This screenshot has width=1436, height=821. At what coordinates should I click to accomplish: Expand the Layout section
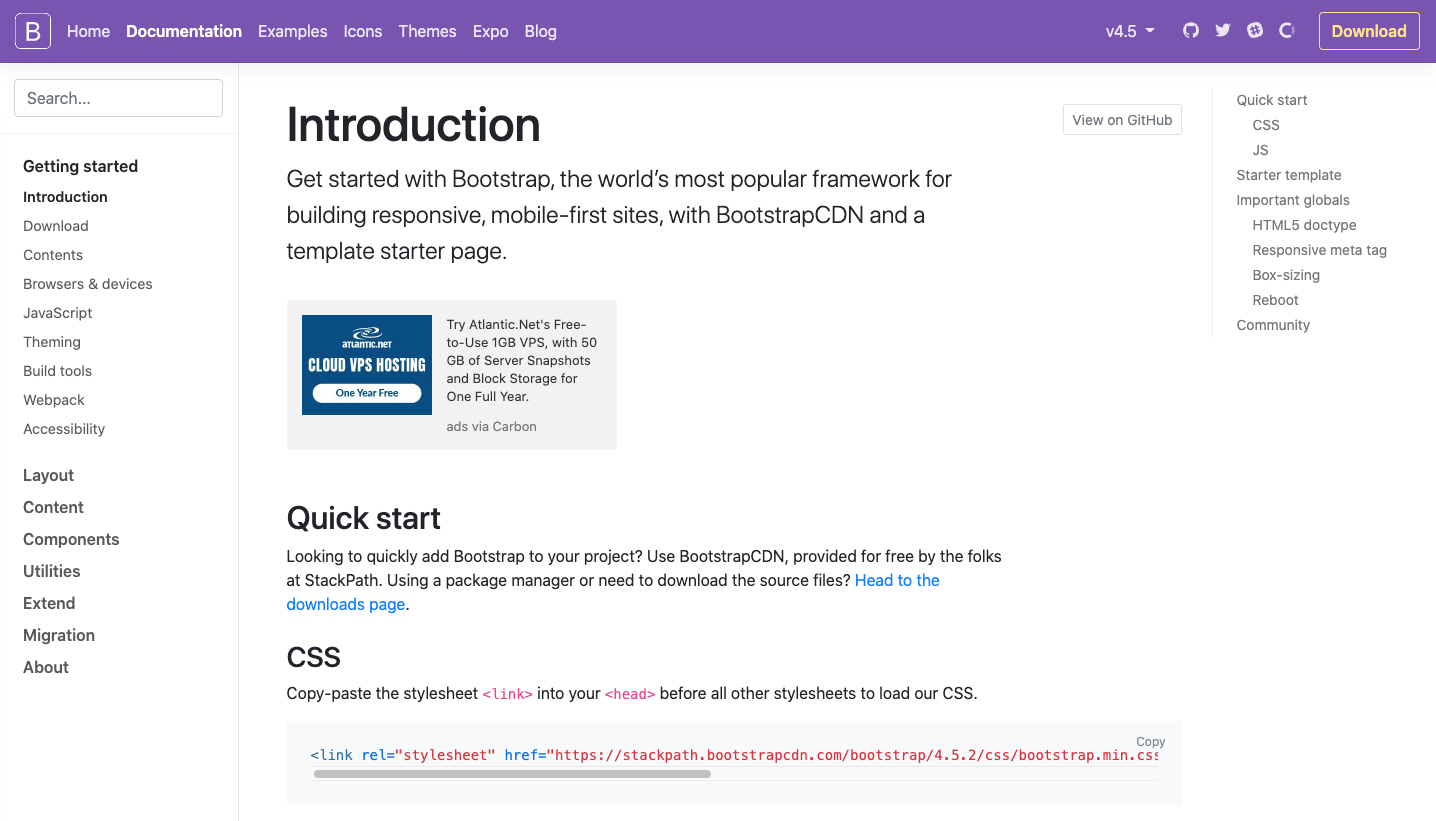pyautogui.click(x=48, y=475)
